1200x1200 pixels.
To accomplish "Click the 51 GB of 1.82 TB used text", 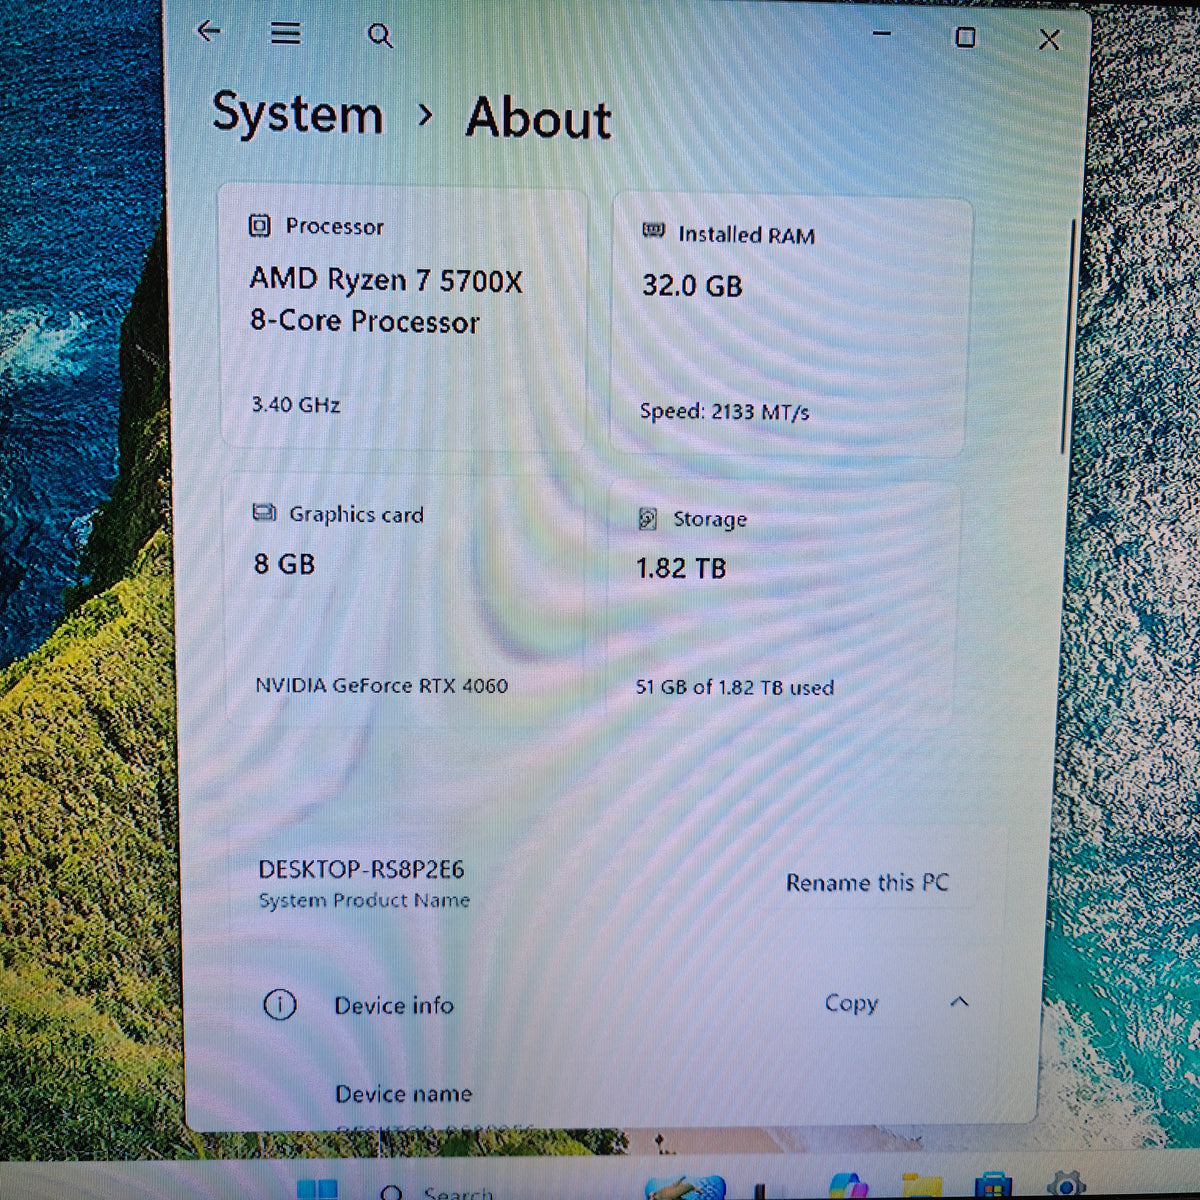I will tap(735, 687).
